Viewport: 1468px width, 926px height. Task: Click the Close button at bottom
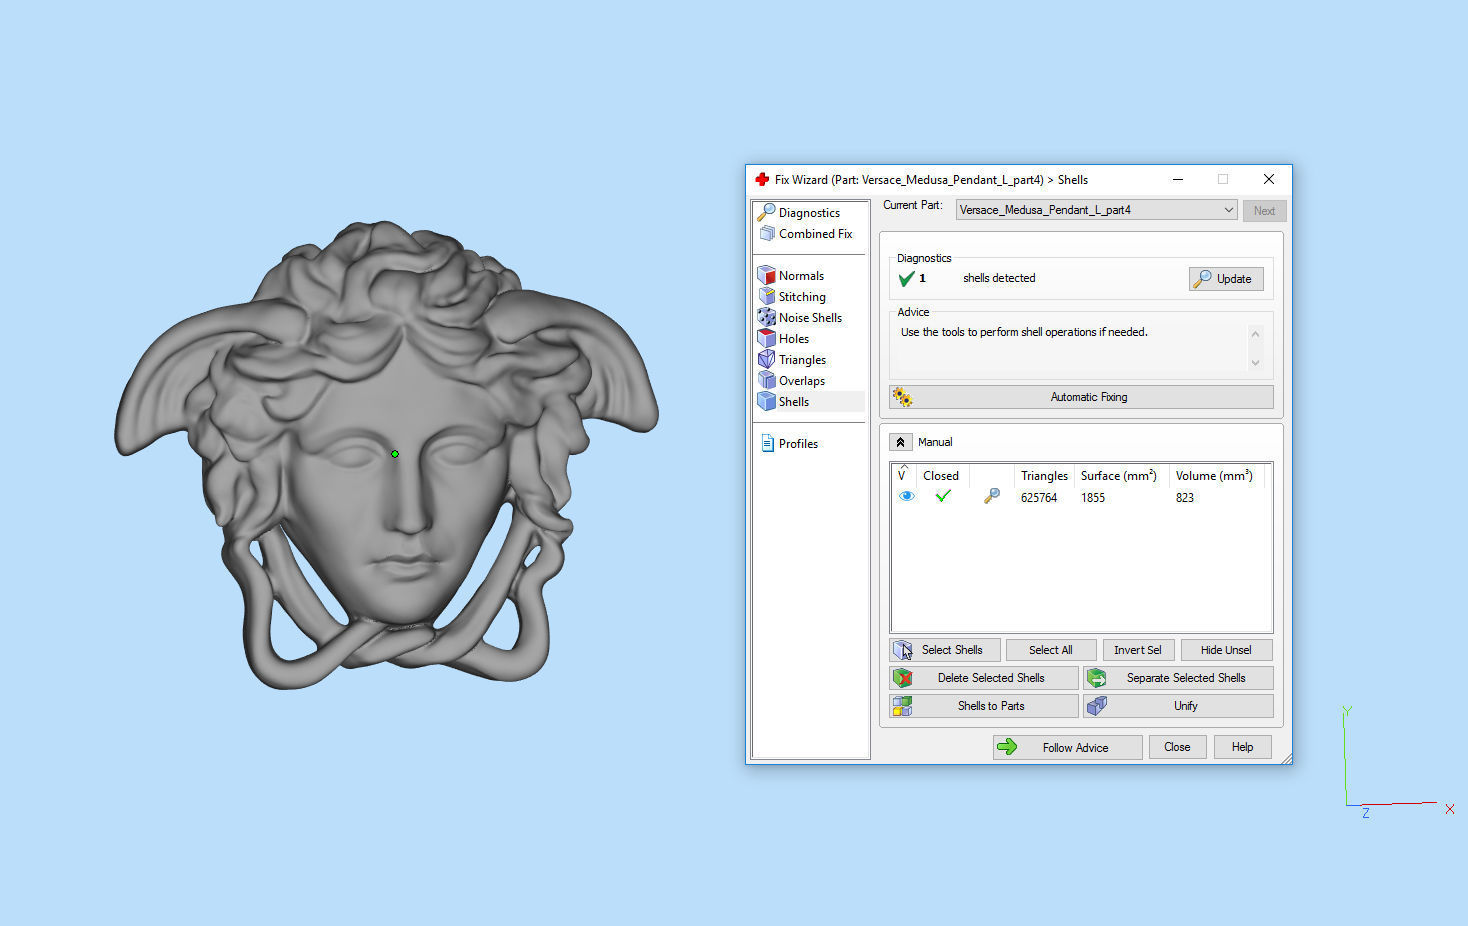pos(1177,747)
